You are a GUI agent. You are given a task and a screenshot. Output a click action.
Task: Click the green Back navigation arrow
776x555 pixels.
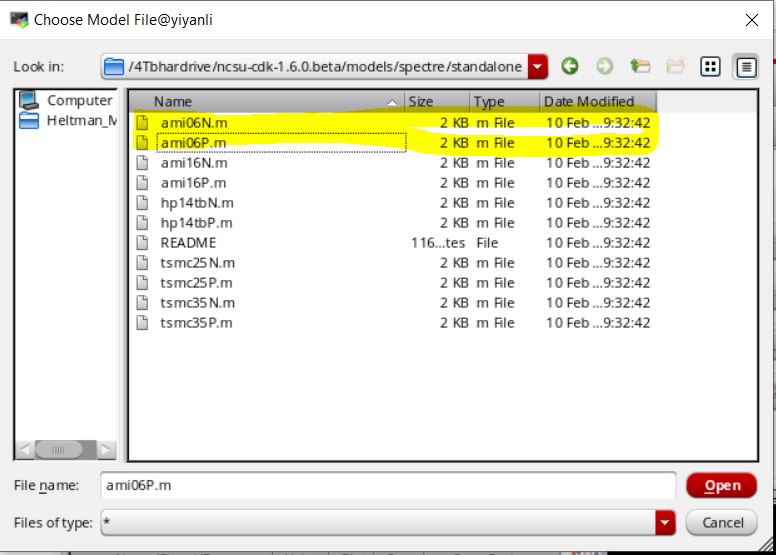pos(570,67)
